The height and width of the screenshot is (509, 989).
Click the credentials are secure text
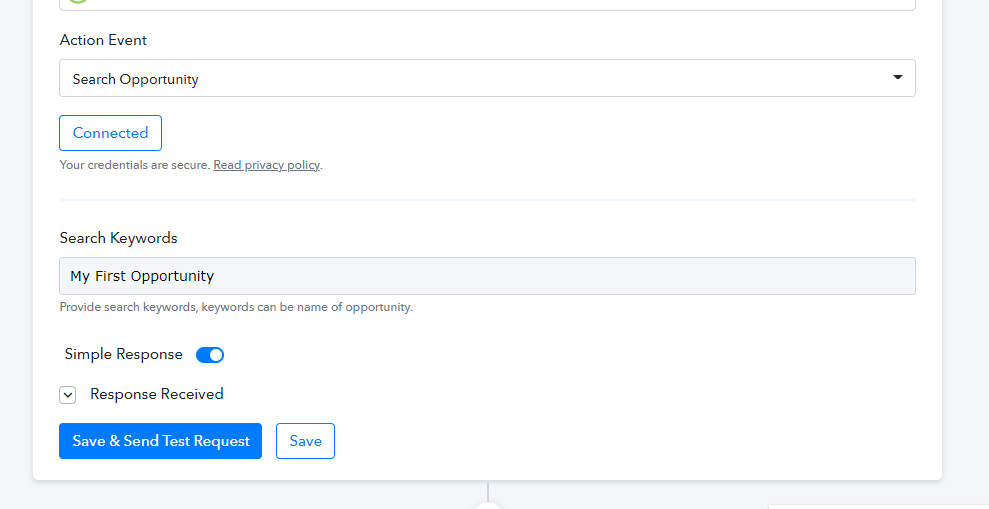135,165
